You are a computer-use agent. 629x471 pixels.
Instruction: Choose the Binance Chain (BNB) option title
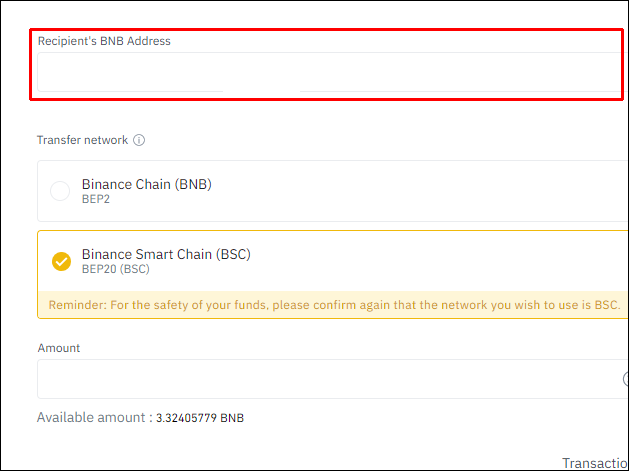pos(146,184)
